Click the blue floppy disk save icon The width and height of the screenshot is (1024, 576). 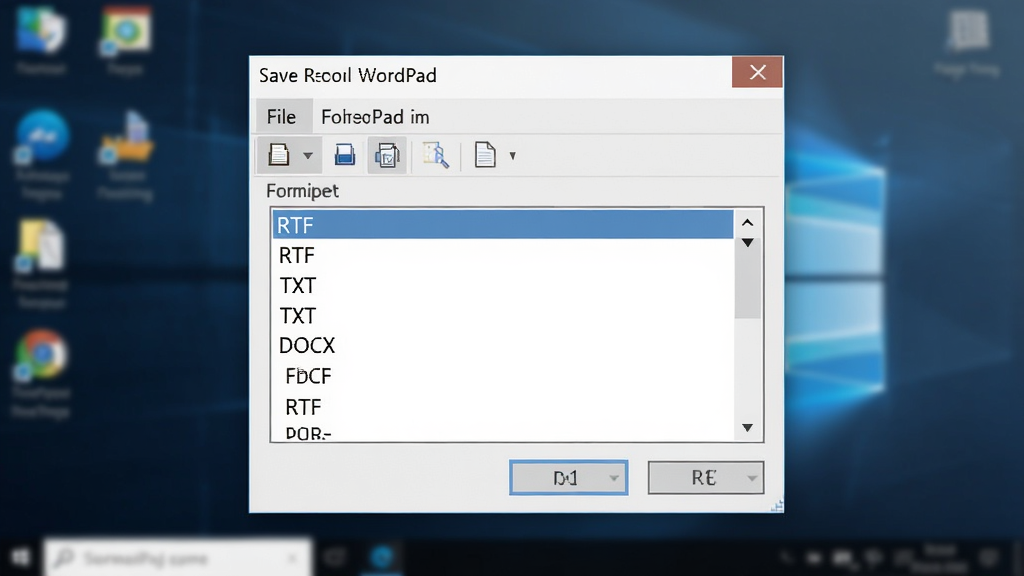point(345,155)
